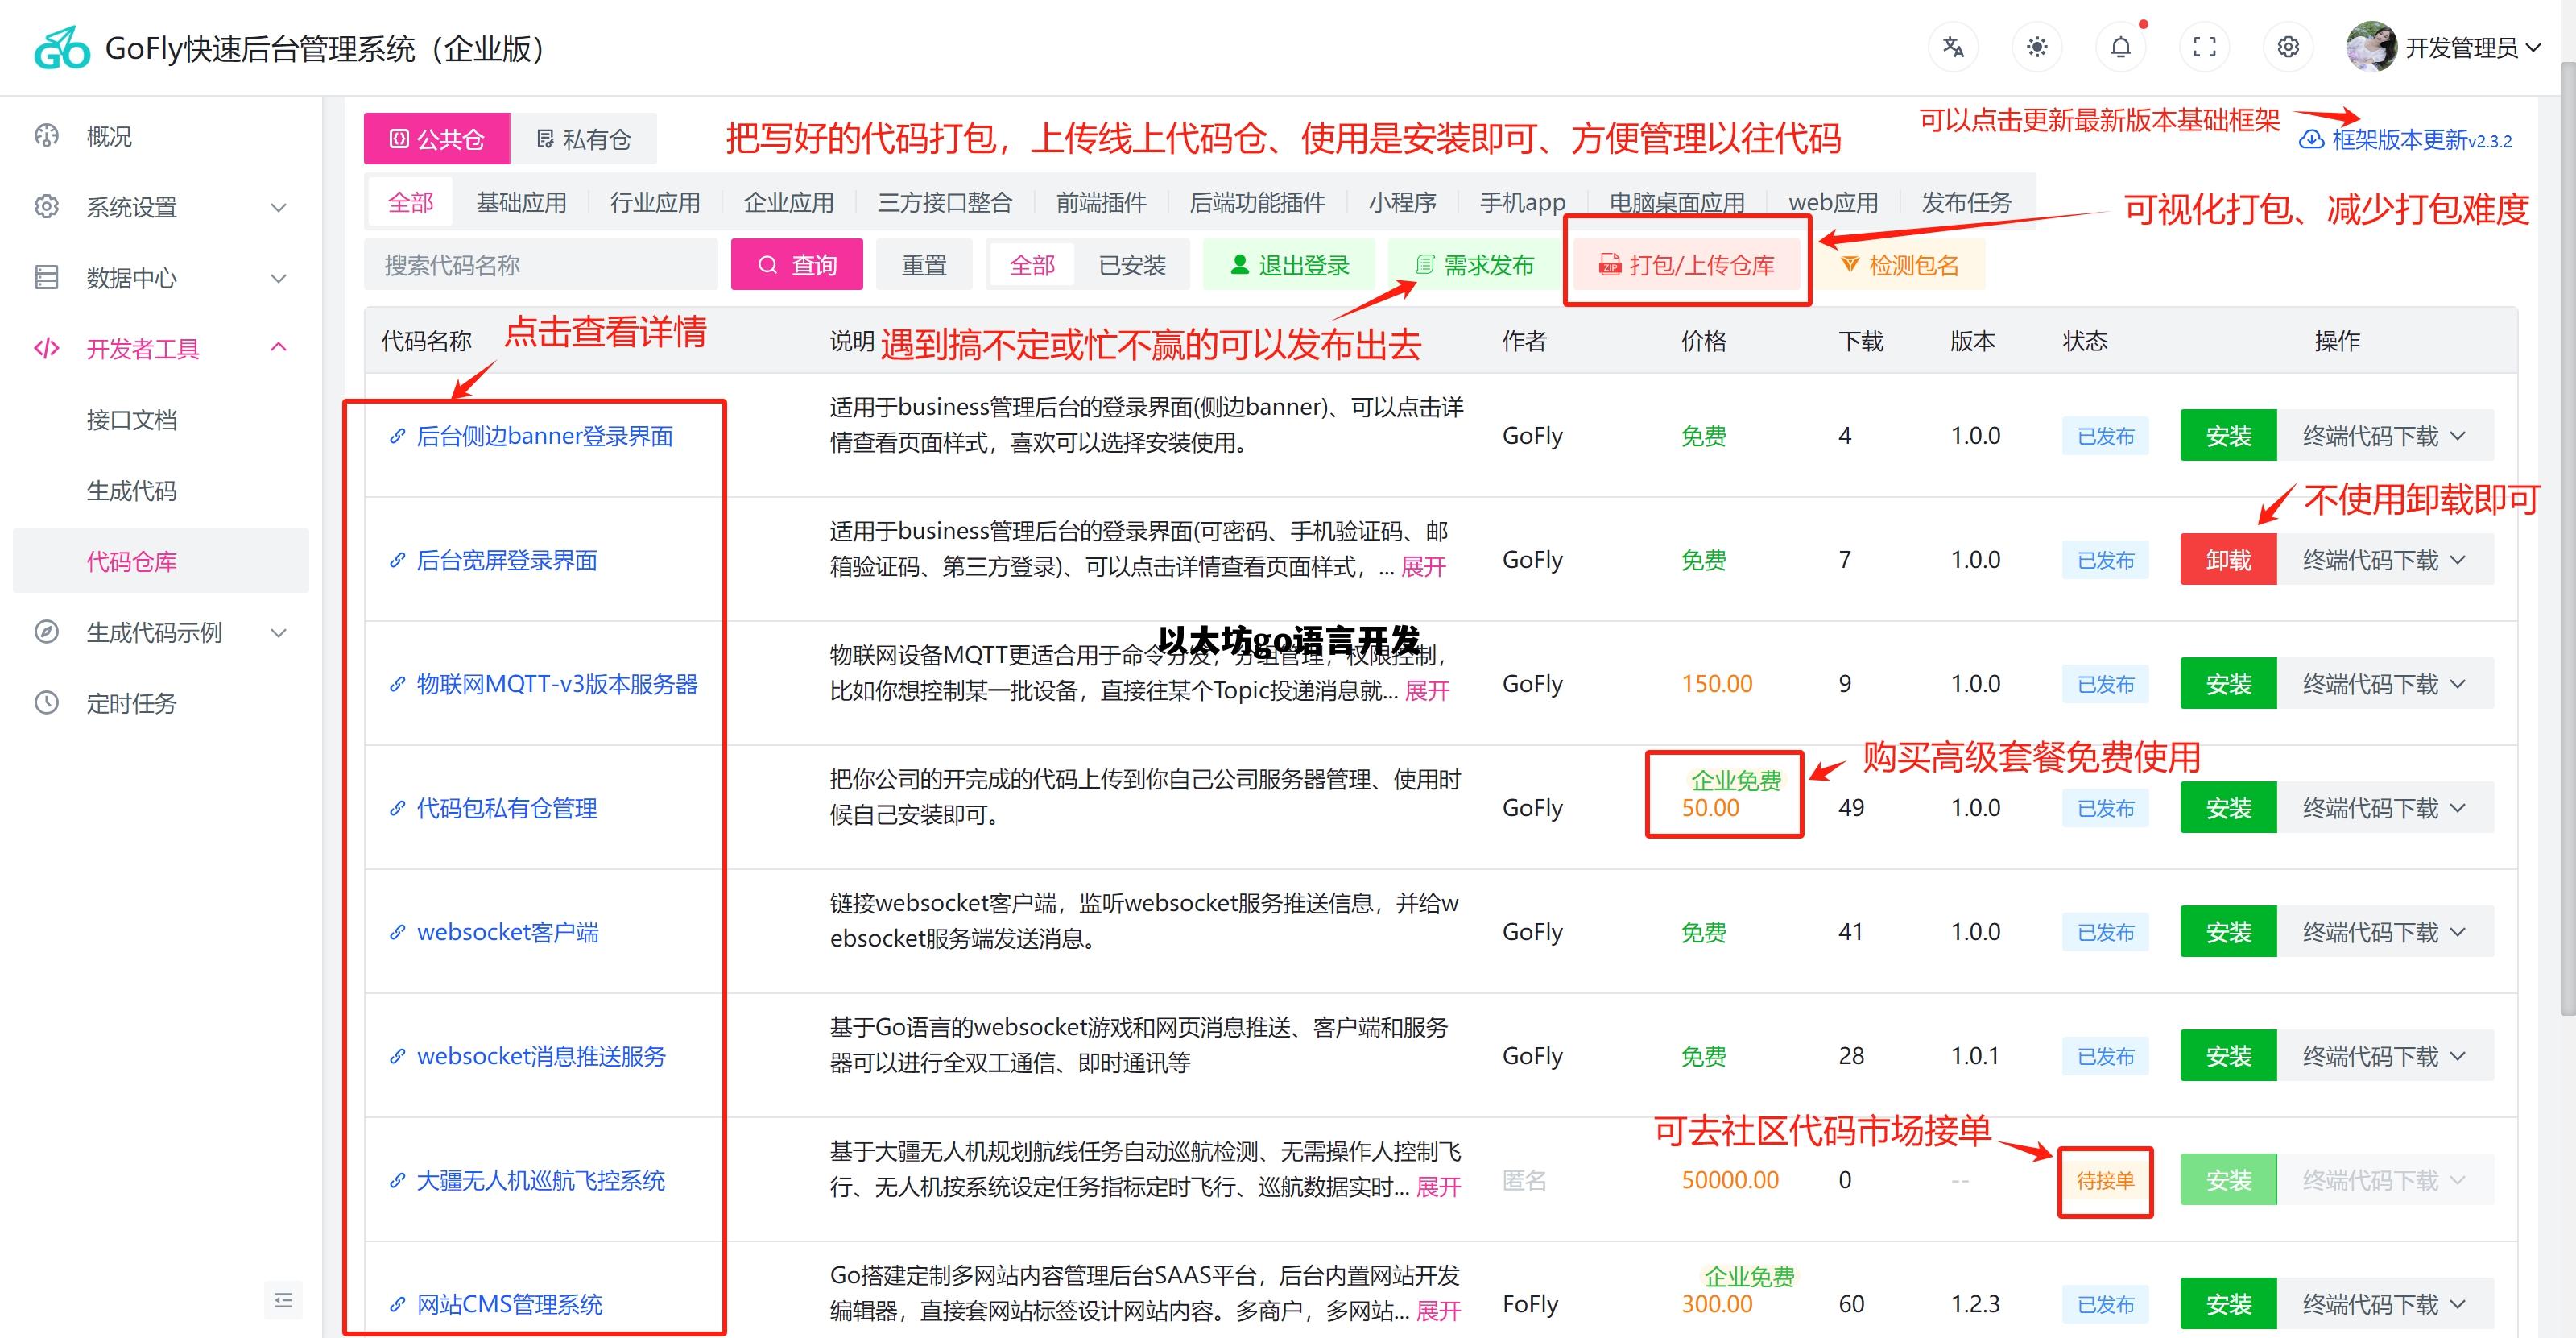Click the developer admin avatar
This screenshot has height=1338, width=2576.
click(2371, 47)
